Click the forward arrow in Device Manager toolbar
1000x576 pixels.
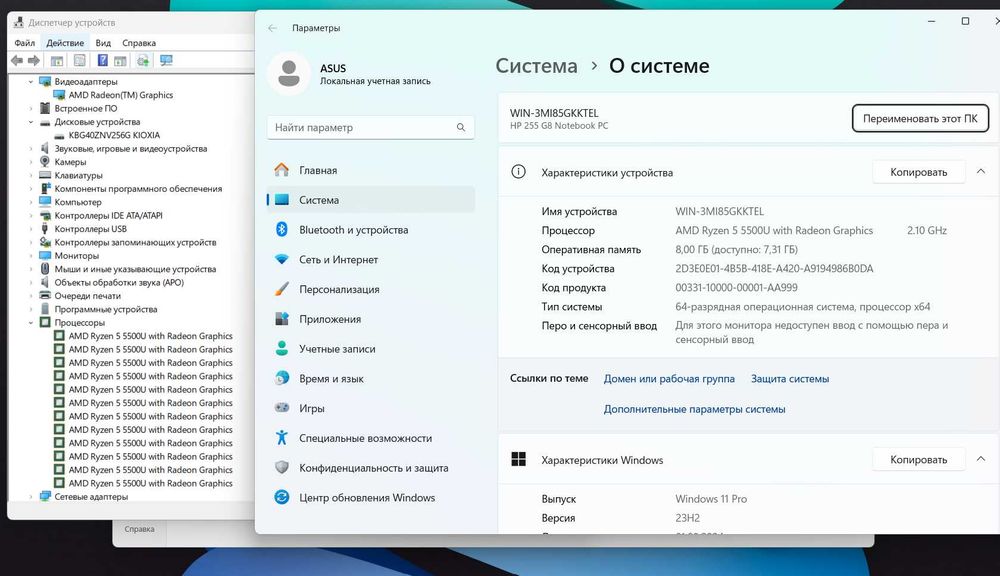[x=34, y=61]
